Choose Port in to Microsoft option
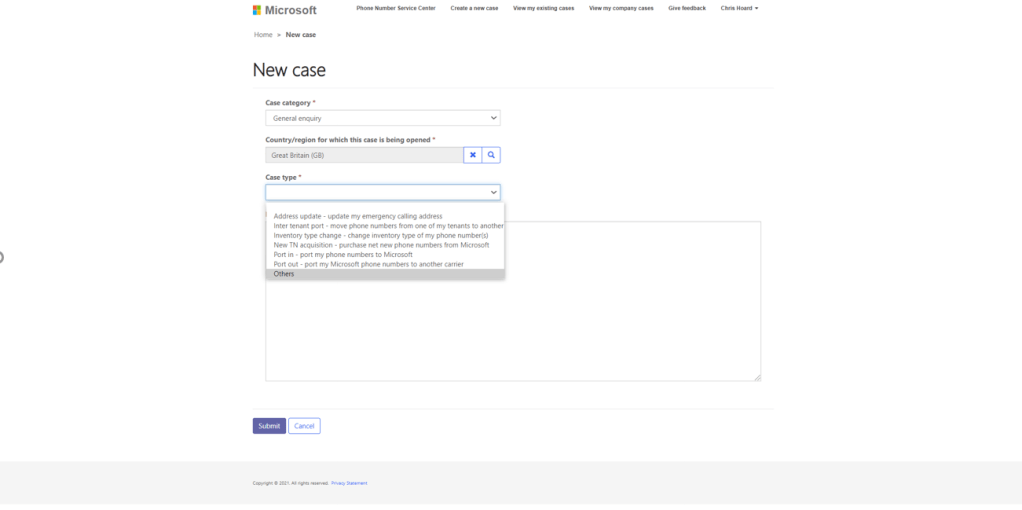The image size is (1022, 510). 342,255
